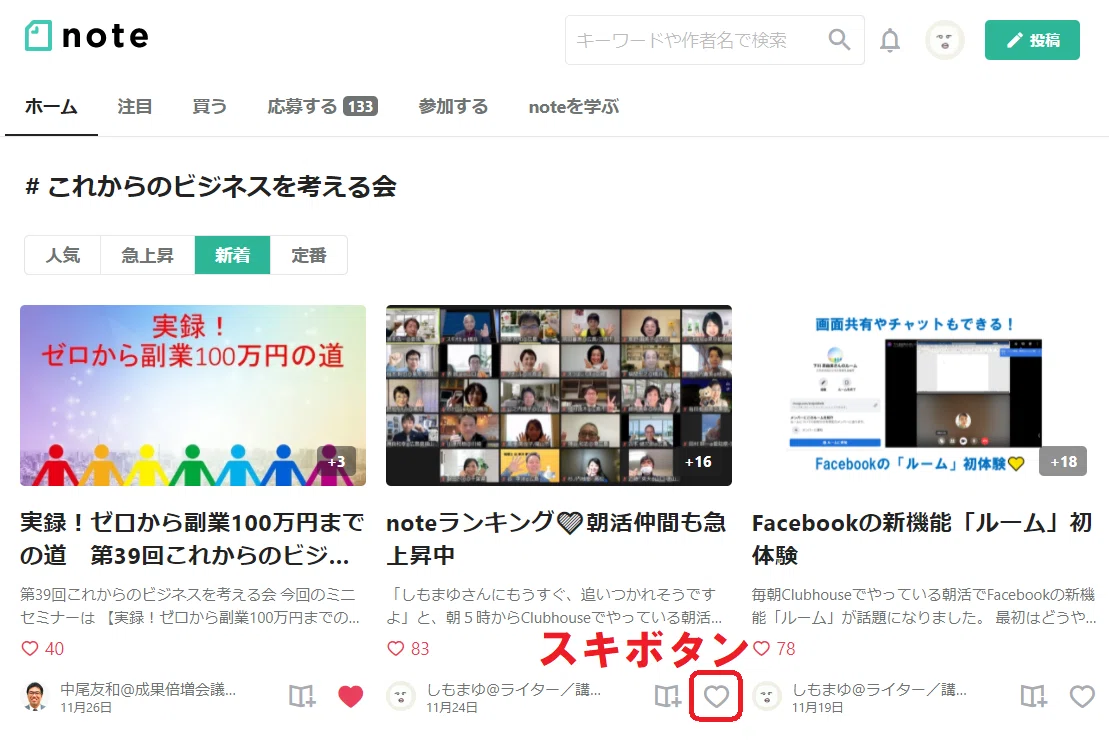This screenshot has height=743, width=1109.
Task: Select the ホーム tab
Action: point(51,107)
